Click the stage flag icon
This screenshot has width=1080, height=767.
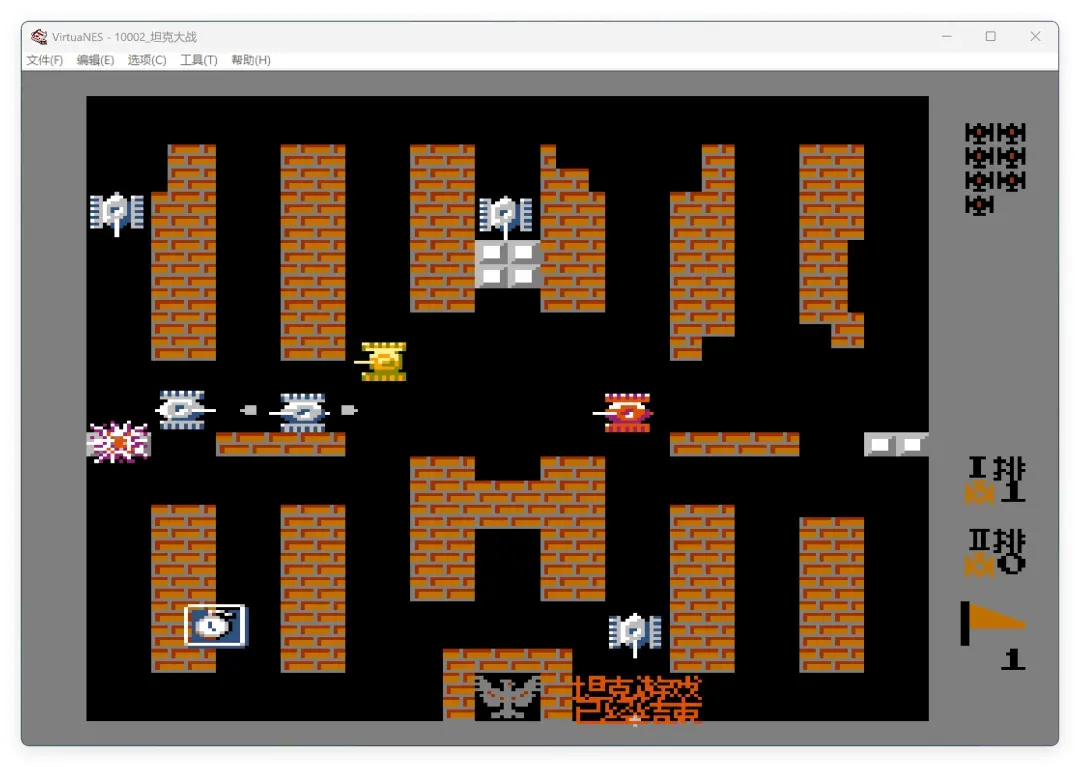[993, 623]
